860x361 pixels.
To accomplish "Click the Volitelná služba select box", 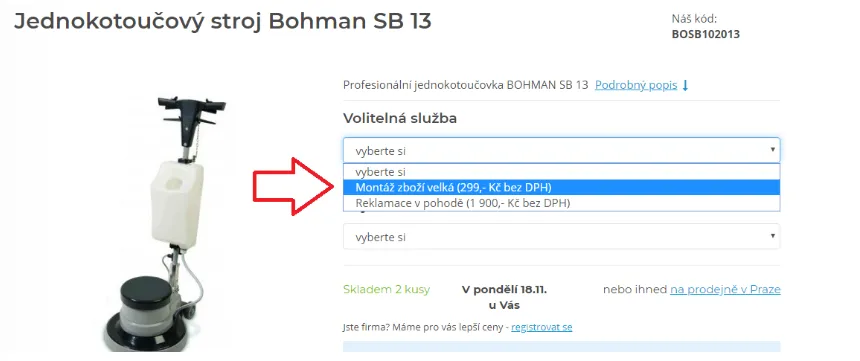I will [x=562, y=150].
